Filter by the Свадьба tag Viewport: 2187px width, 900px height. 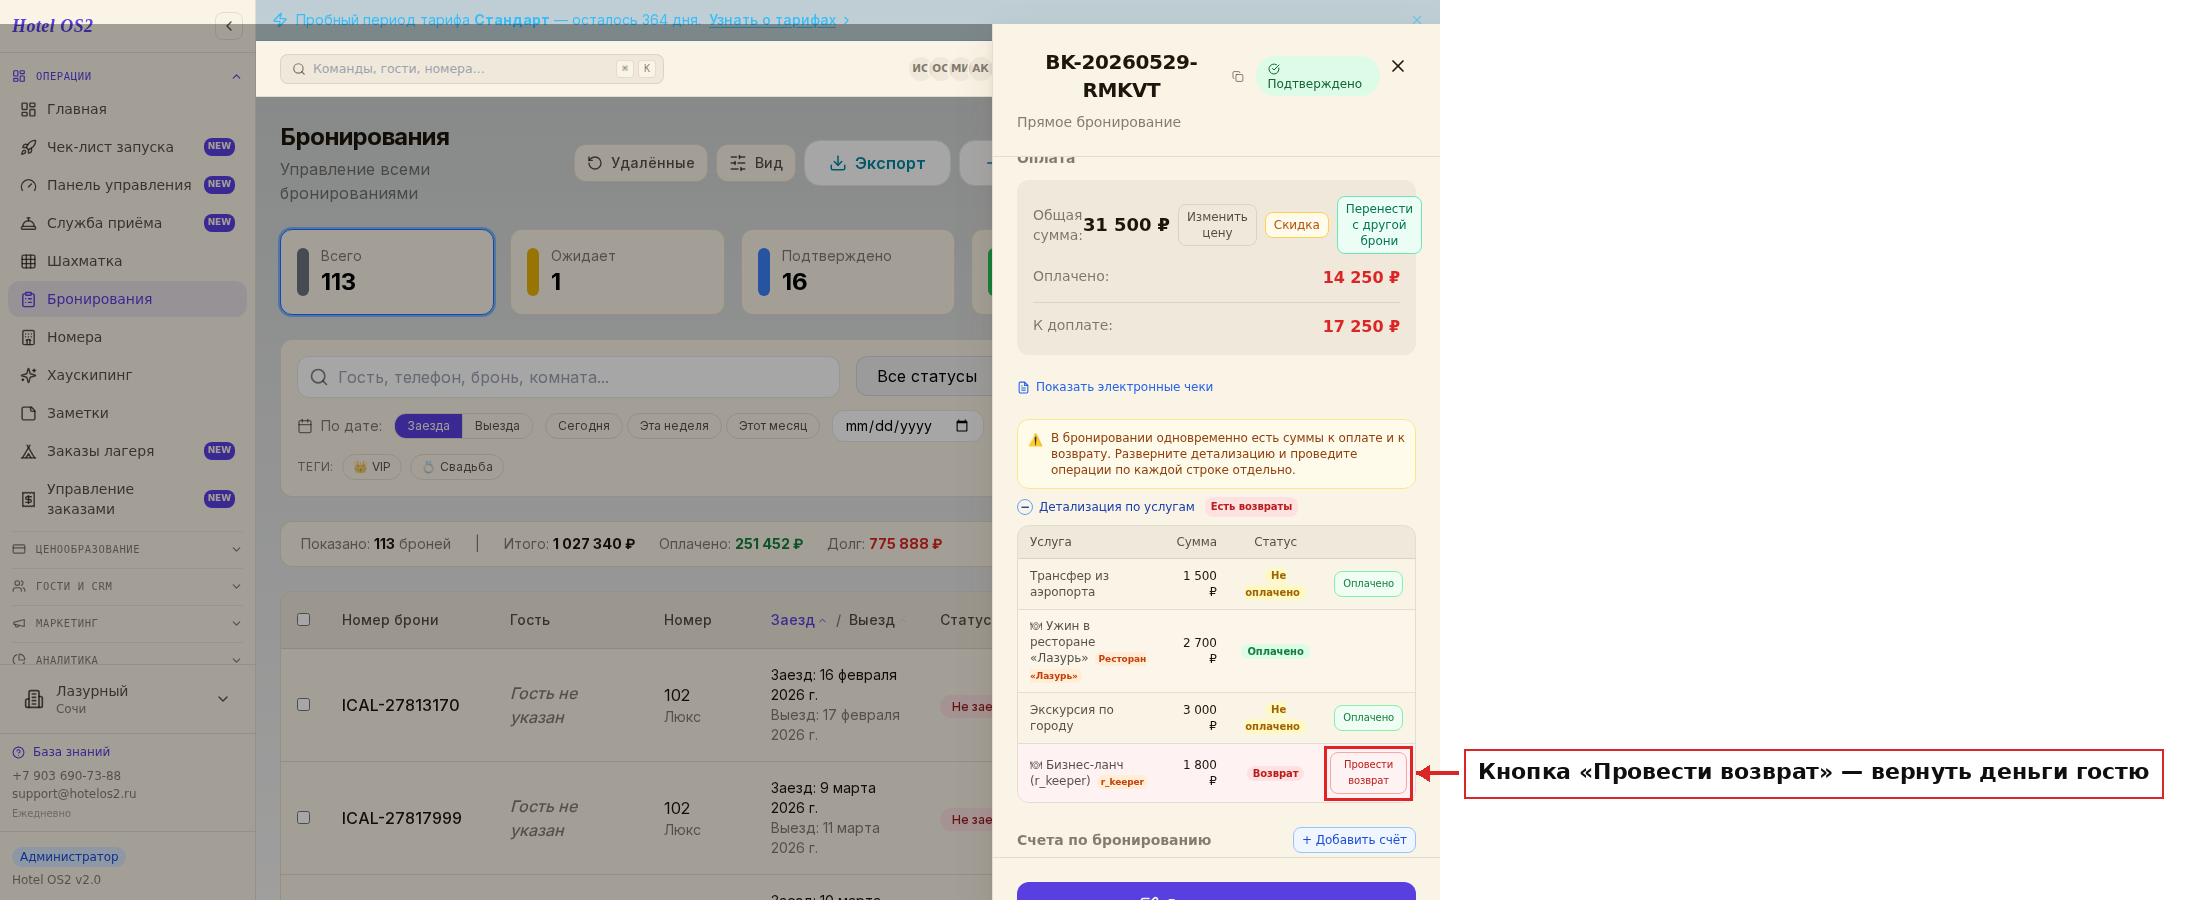coord(457,467)
